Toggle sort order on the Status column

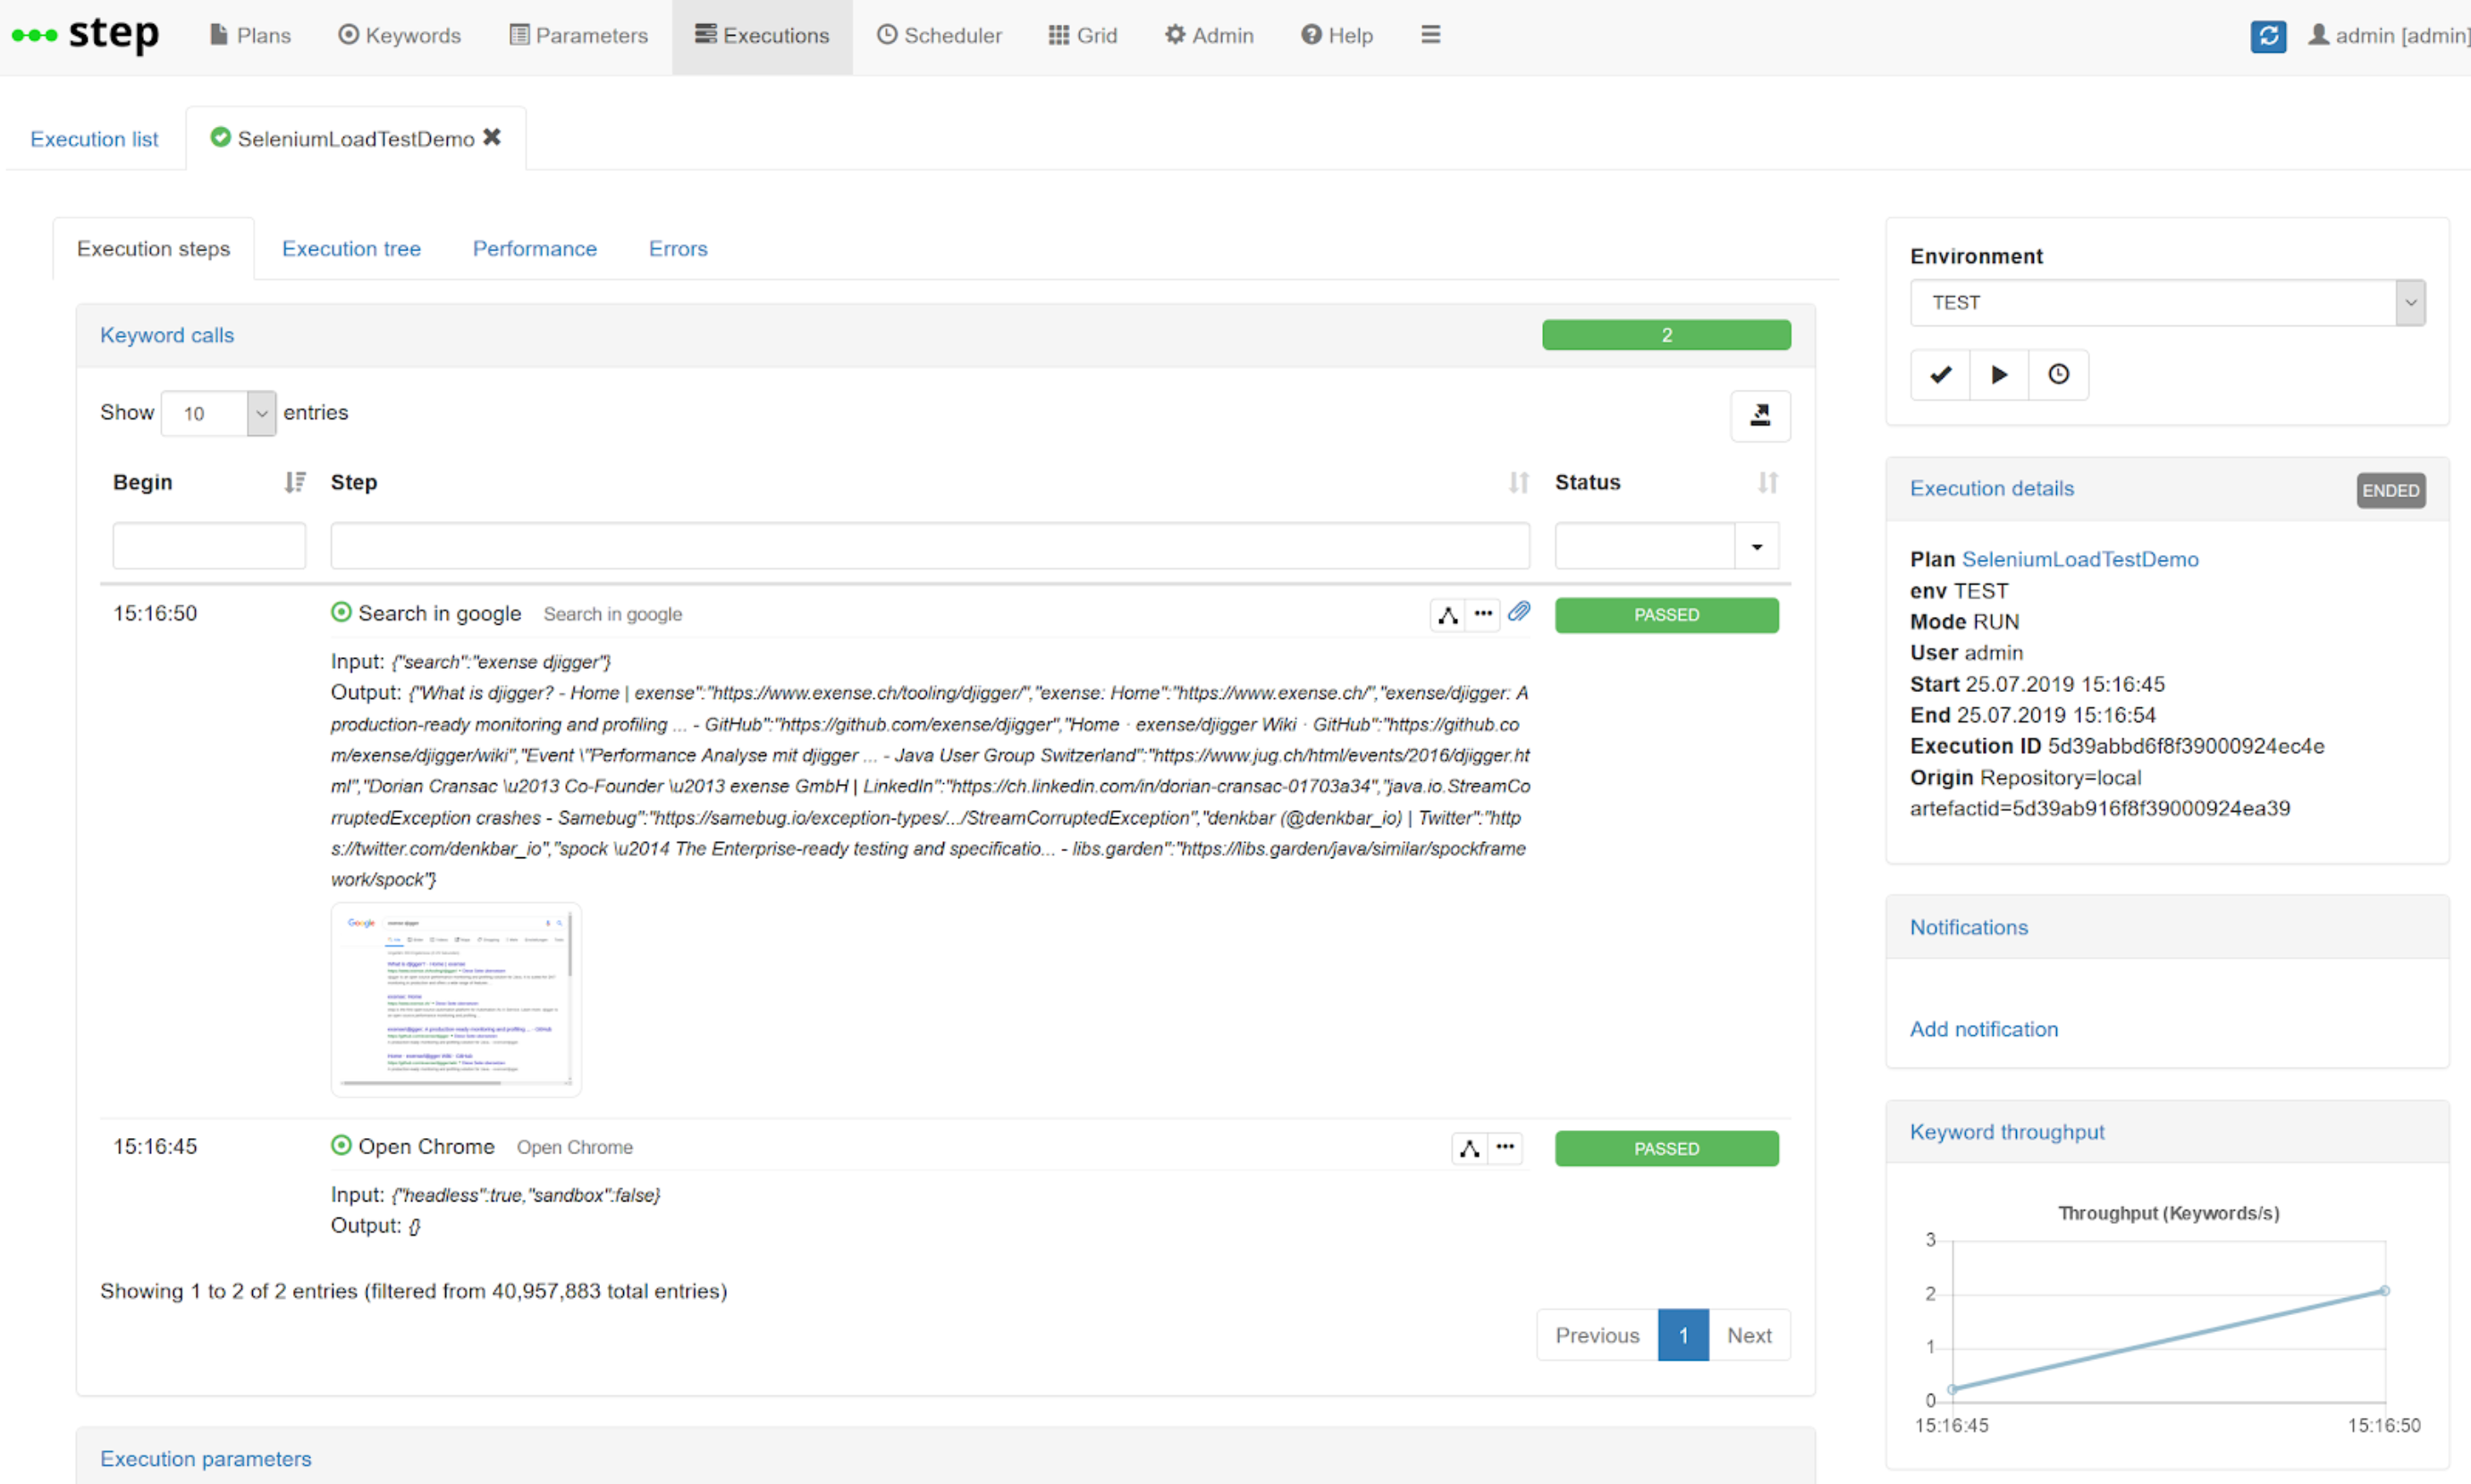coord(1767,482)
